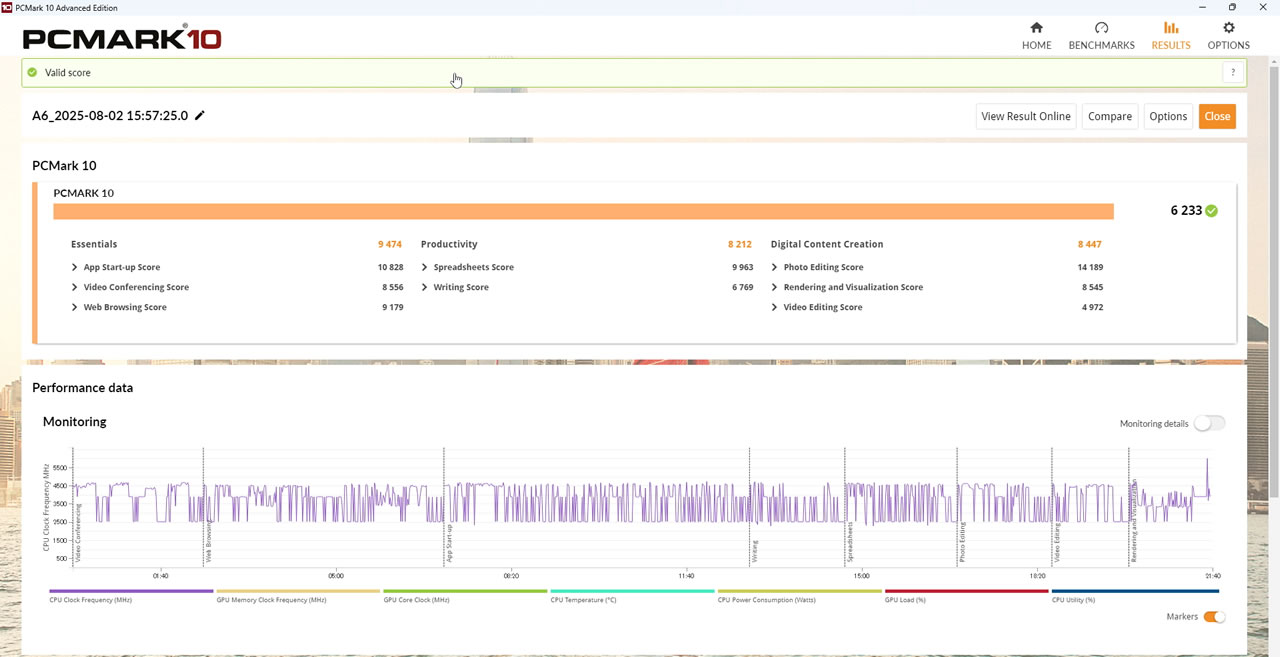
Task: Click the Web Browsing value 9 179
Action: [x=391, y=307]
